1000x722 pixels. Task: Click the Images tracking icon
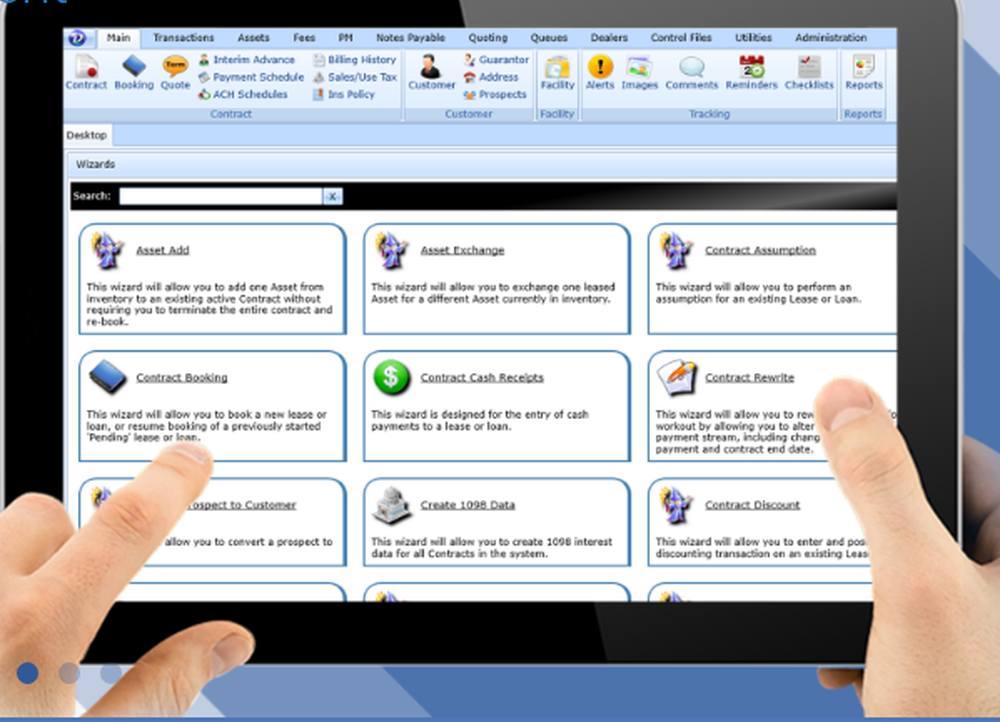point(639,72)
